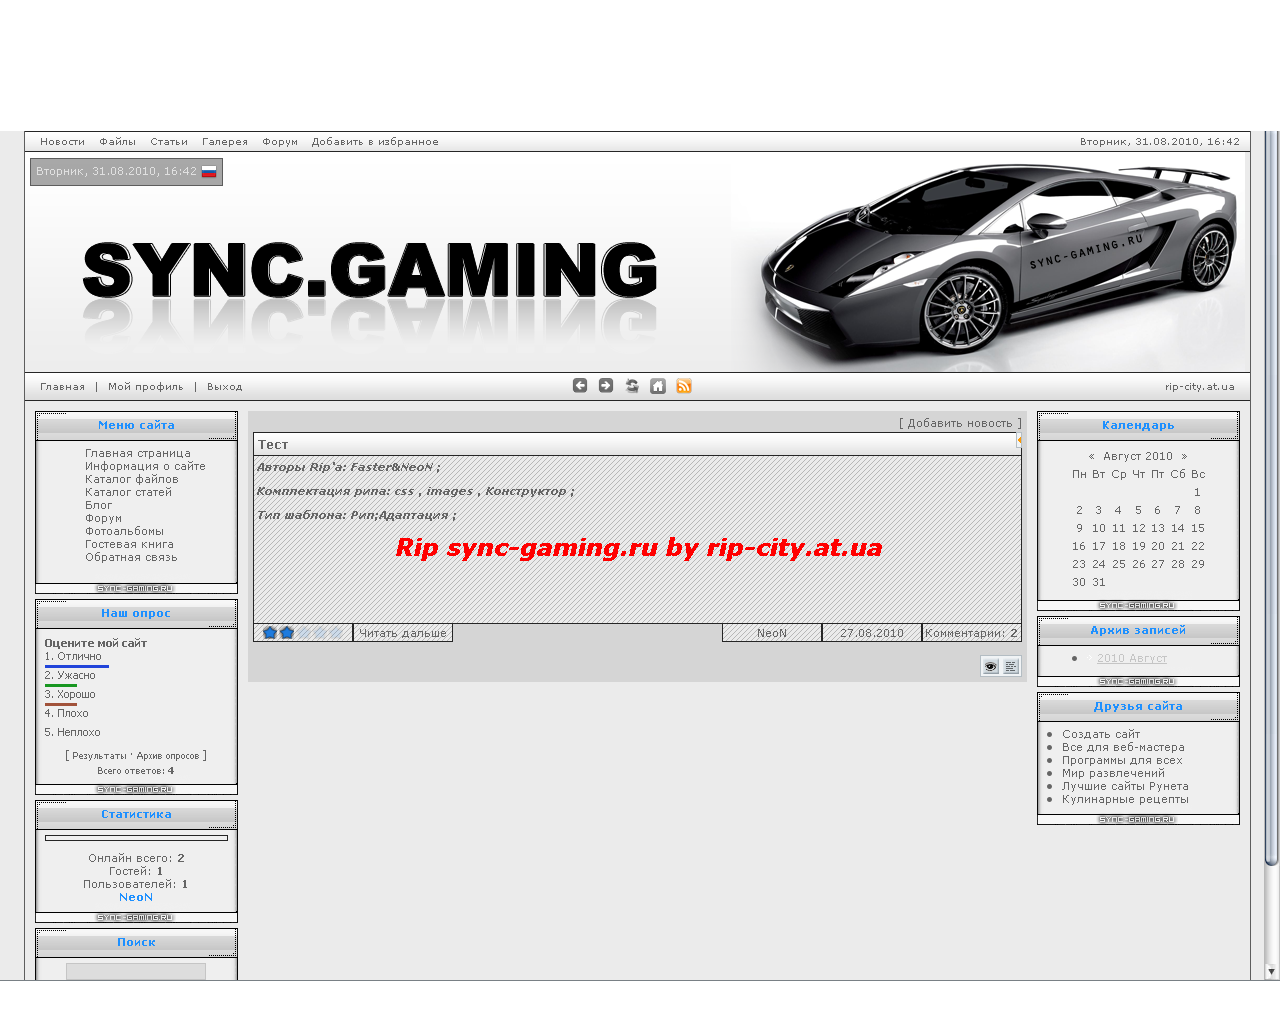Click the text list icon below the post
Screen dimensions: 1280x1024
[x=1011, y=666]
